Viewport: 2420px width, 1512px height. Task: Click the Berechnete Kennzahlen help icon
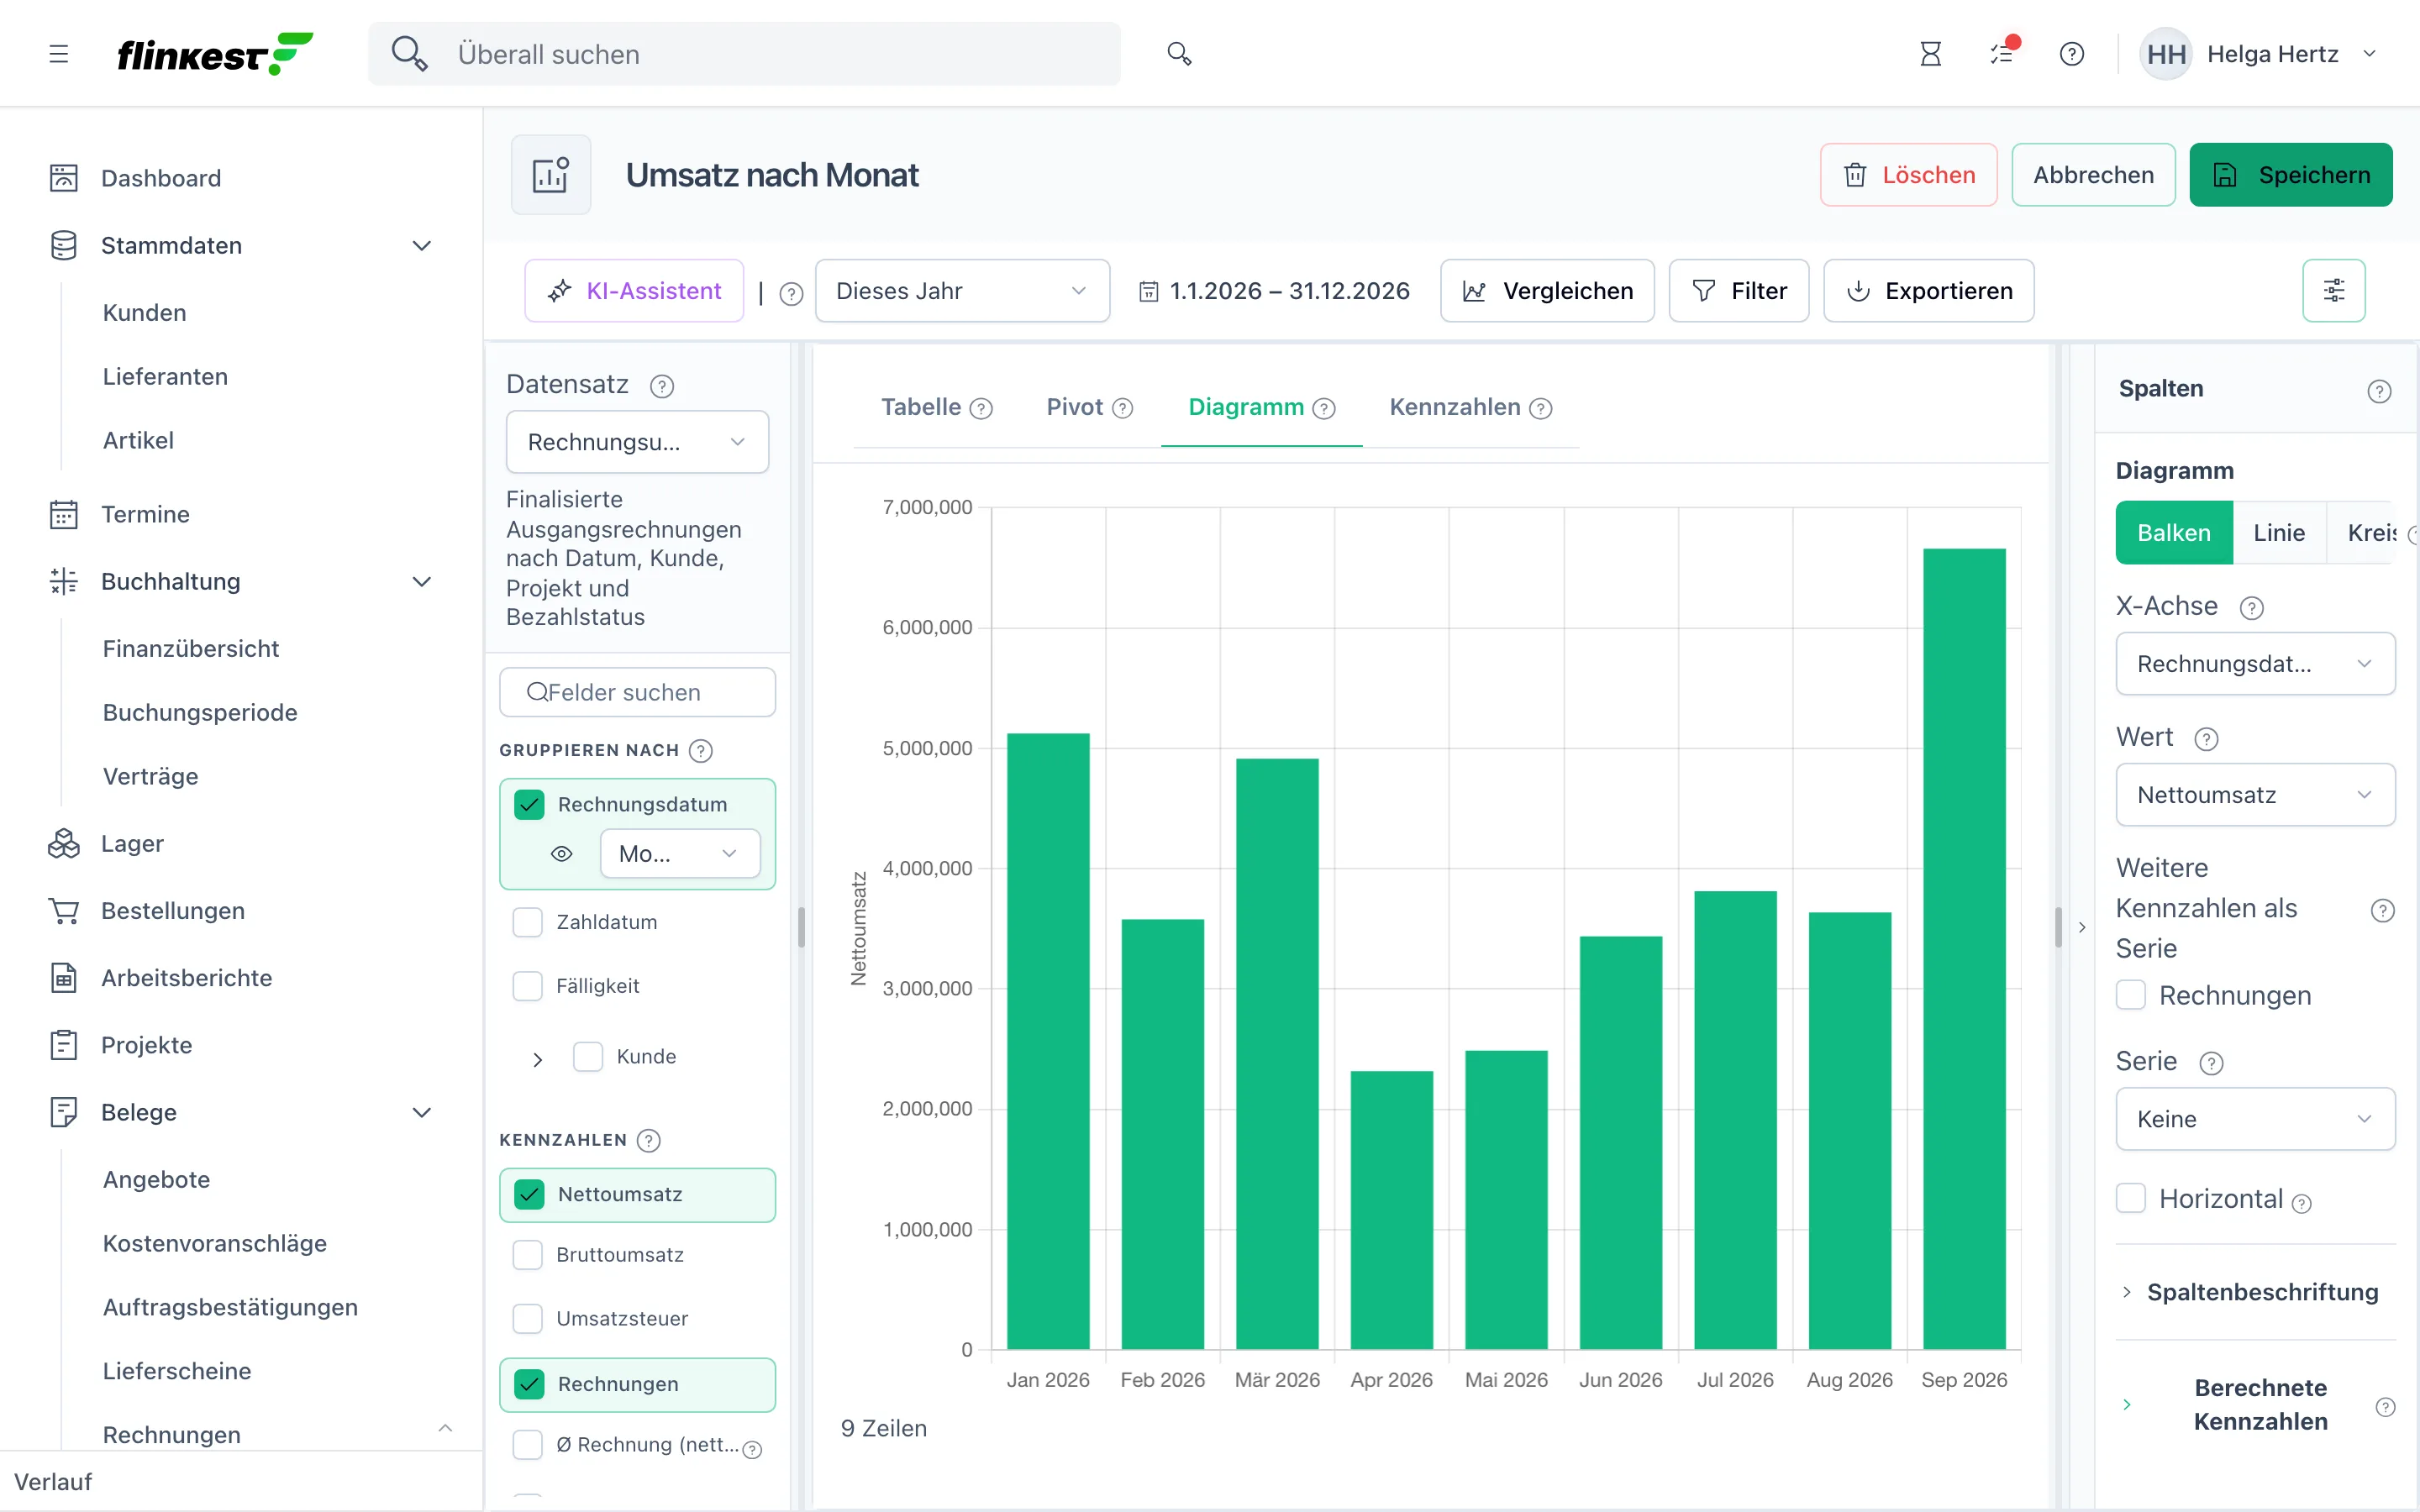coord(2385,1407)
